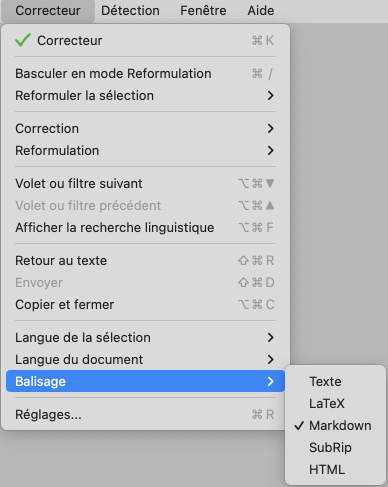Choose LaTeX markup format
The width and height of the screenshot is (388, 487).
336,404
